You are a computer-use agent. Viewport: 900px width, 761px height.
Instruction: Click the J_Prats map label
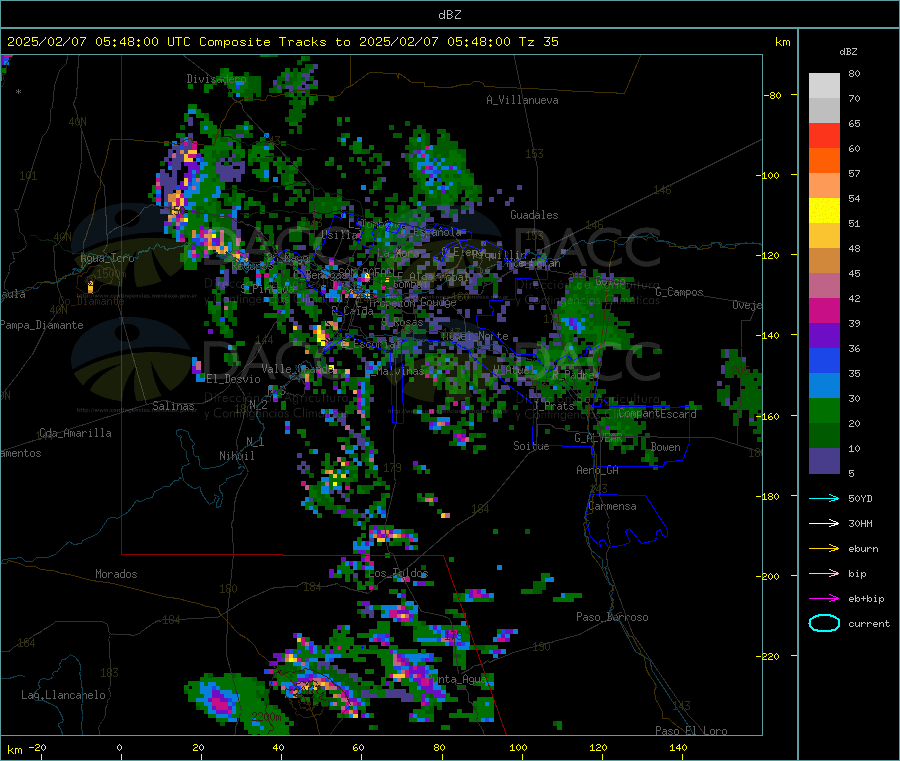(554, 405)
